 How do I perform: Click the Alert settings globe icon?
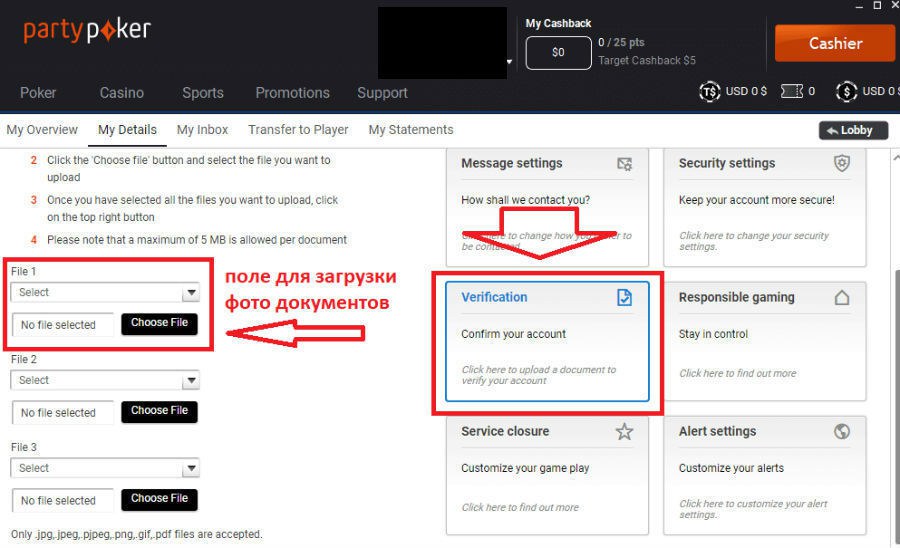click(842, 432)
